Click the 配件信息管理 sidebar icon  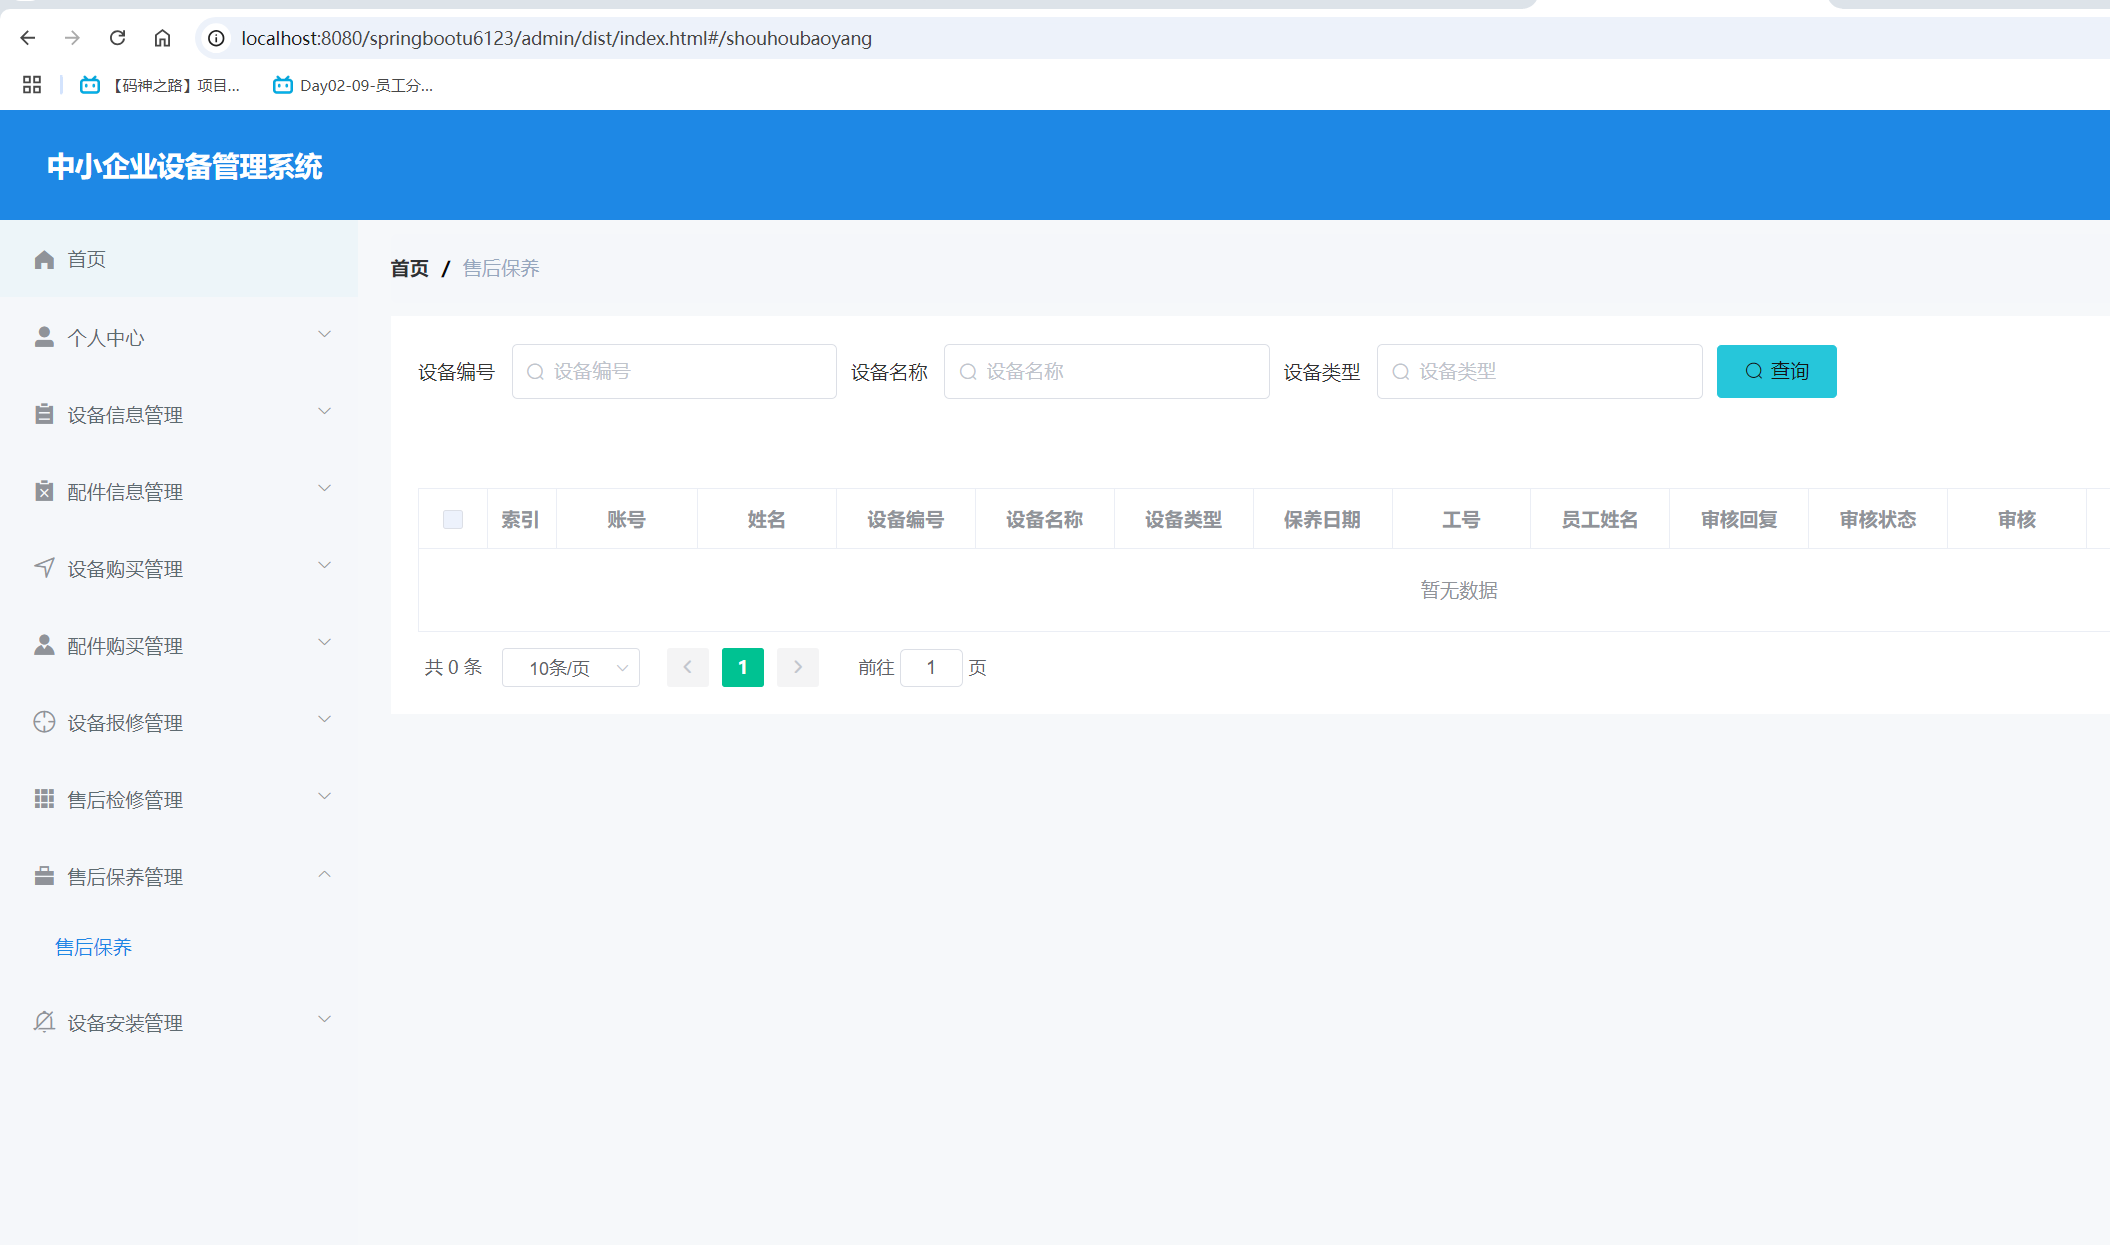pyautogui.click(x=44, y=491)
